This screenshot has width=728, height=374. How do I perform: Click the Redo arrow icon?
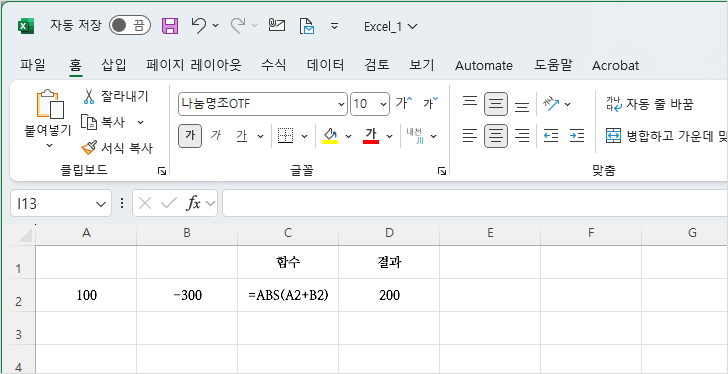239,26
